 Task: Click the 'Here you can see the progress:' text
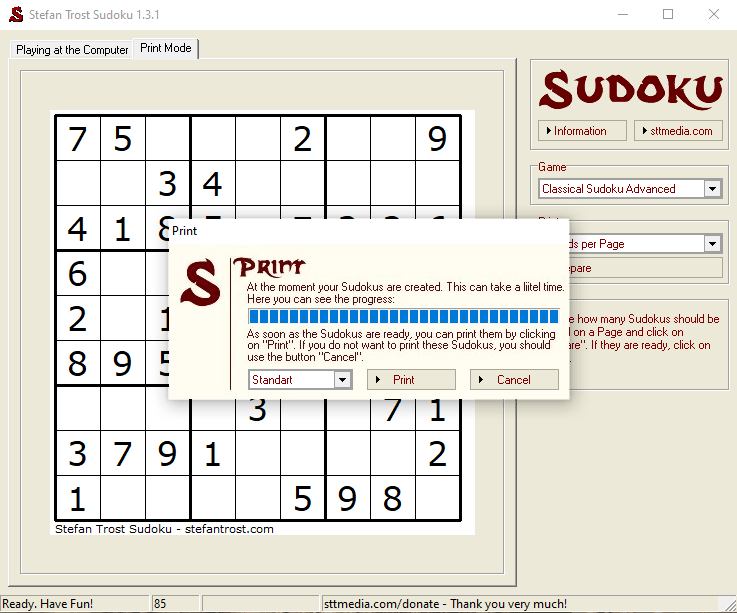pos(321,299)
